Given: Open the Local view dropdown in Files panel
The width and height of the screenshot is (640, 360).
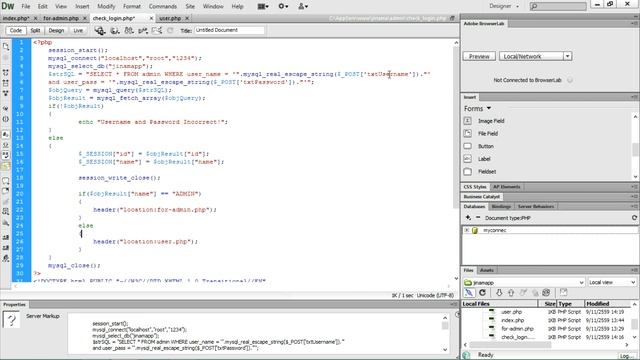Looking at the screenshot, I should pyautogui.click(x=612, y=282).
